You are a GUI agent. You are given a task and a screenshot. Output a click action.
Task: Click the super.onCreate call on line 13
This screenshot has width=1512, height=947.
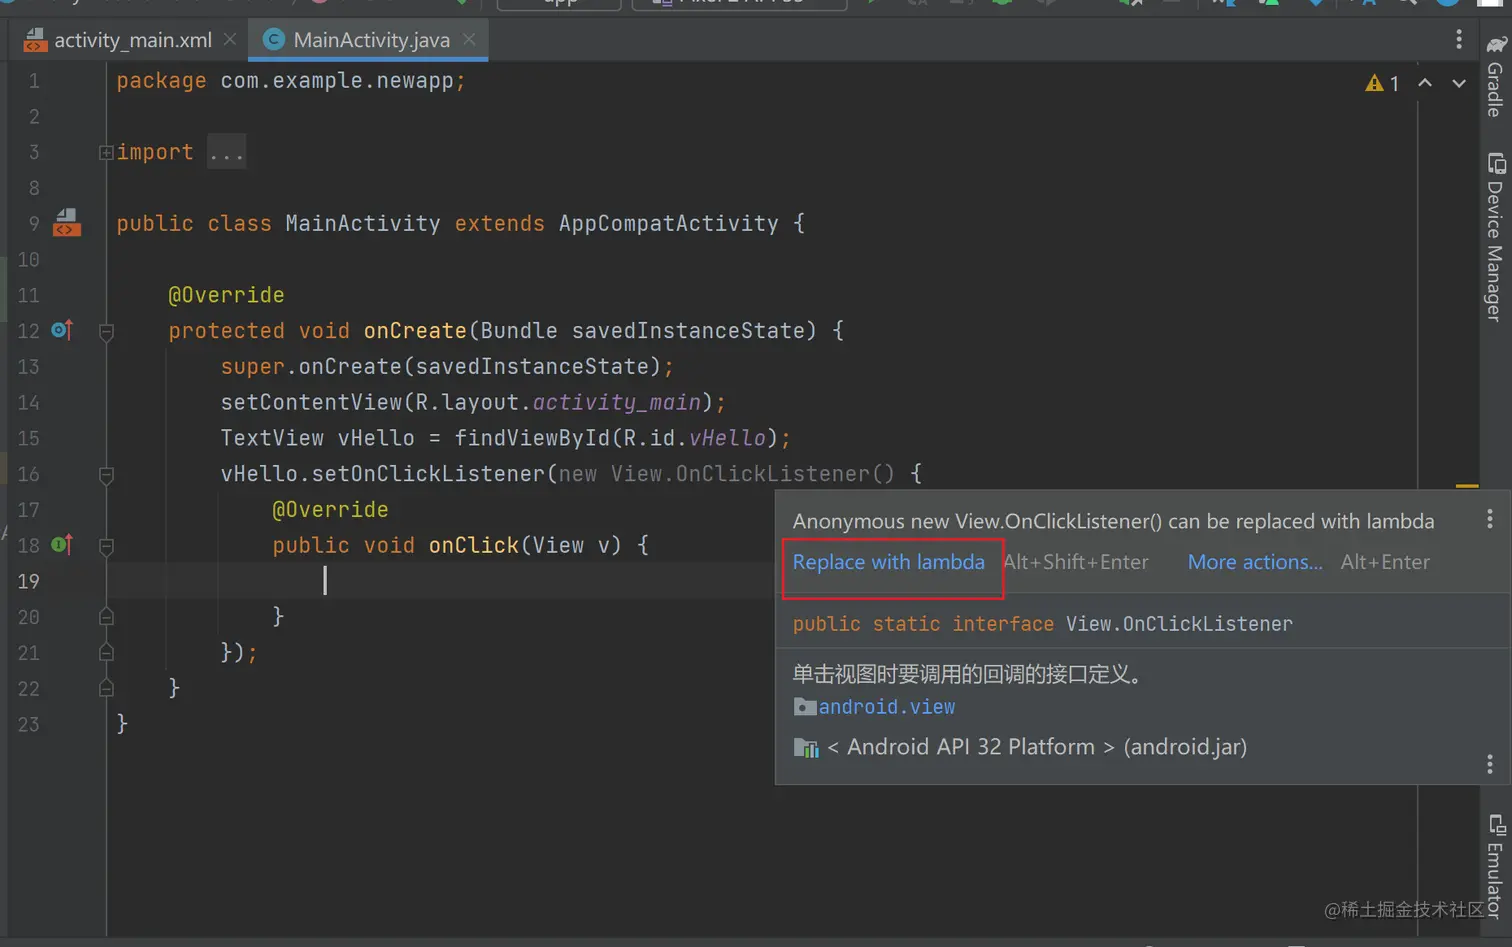coord(447,367)
